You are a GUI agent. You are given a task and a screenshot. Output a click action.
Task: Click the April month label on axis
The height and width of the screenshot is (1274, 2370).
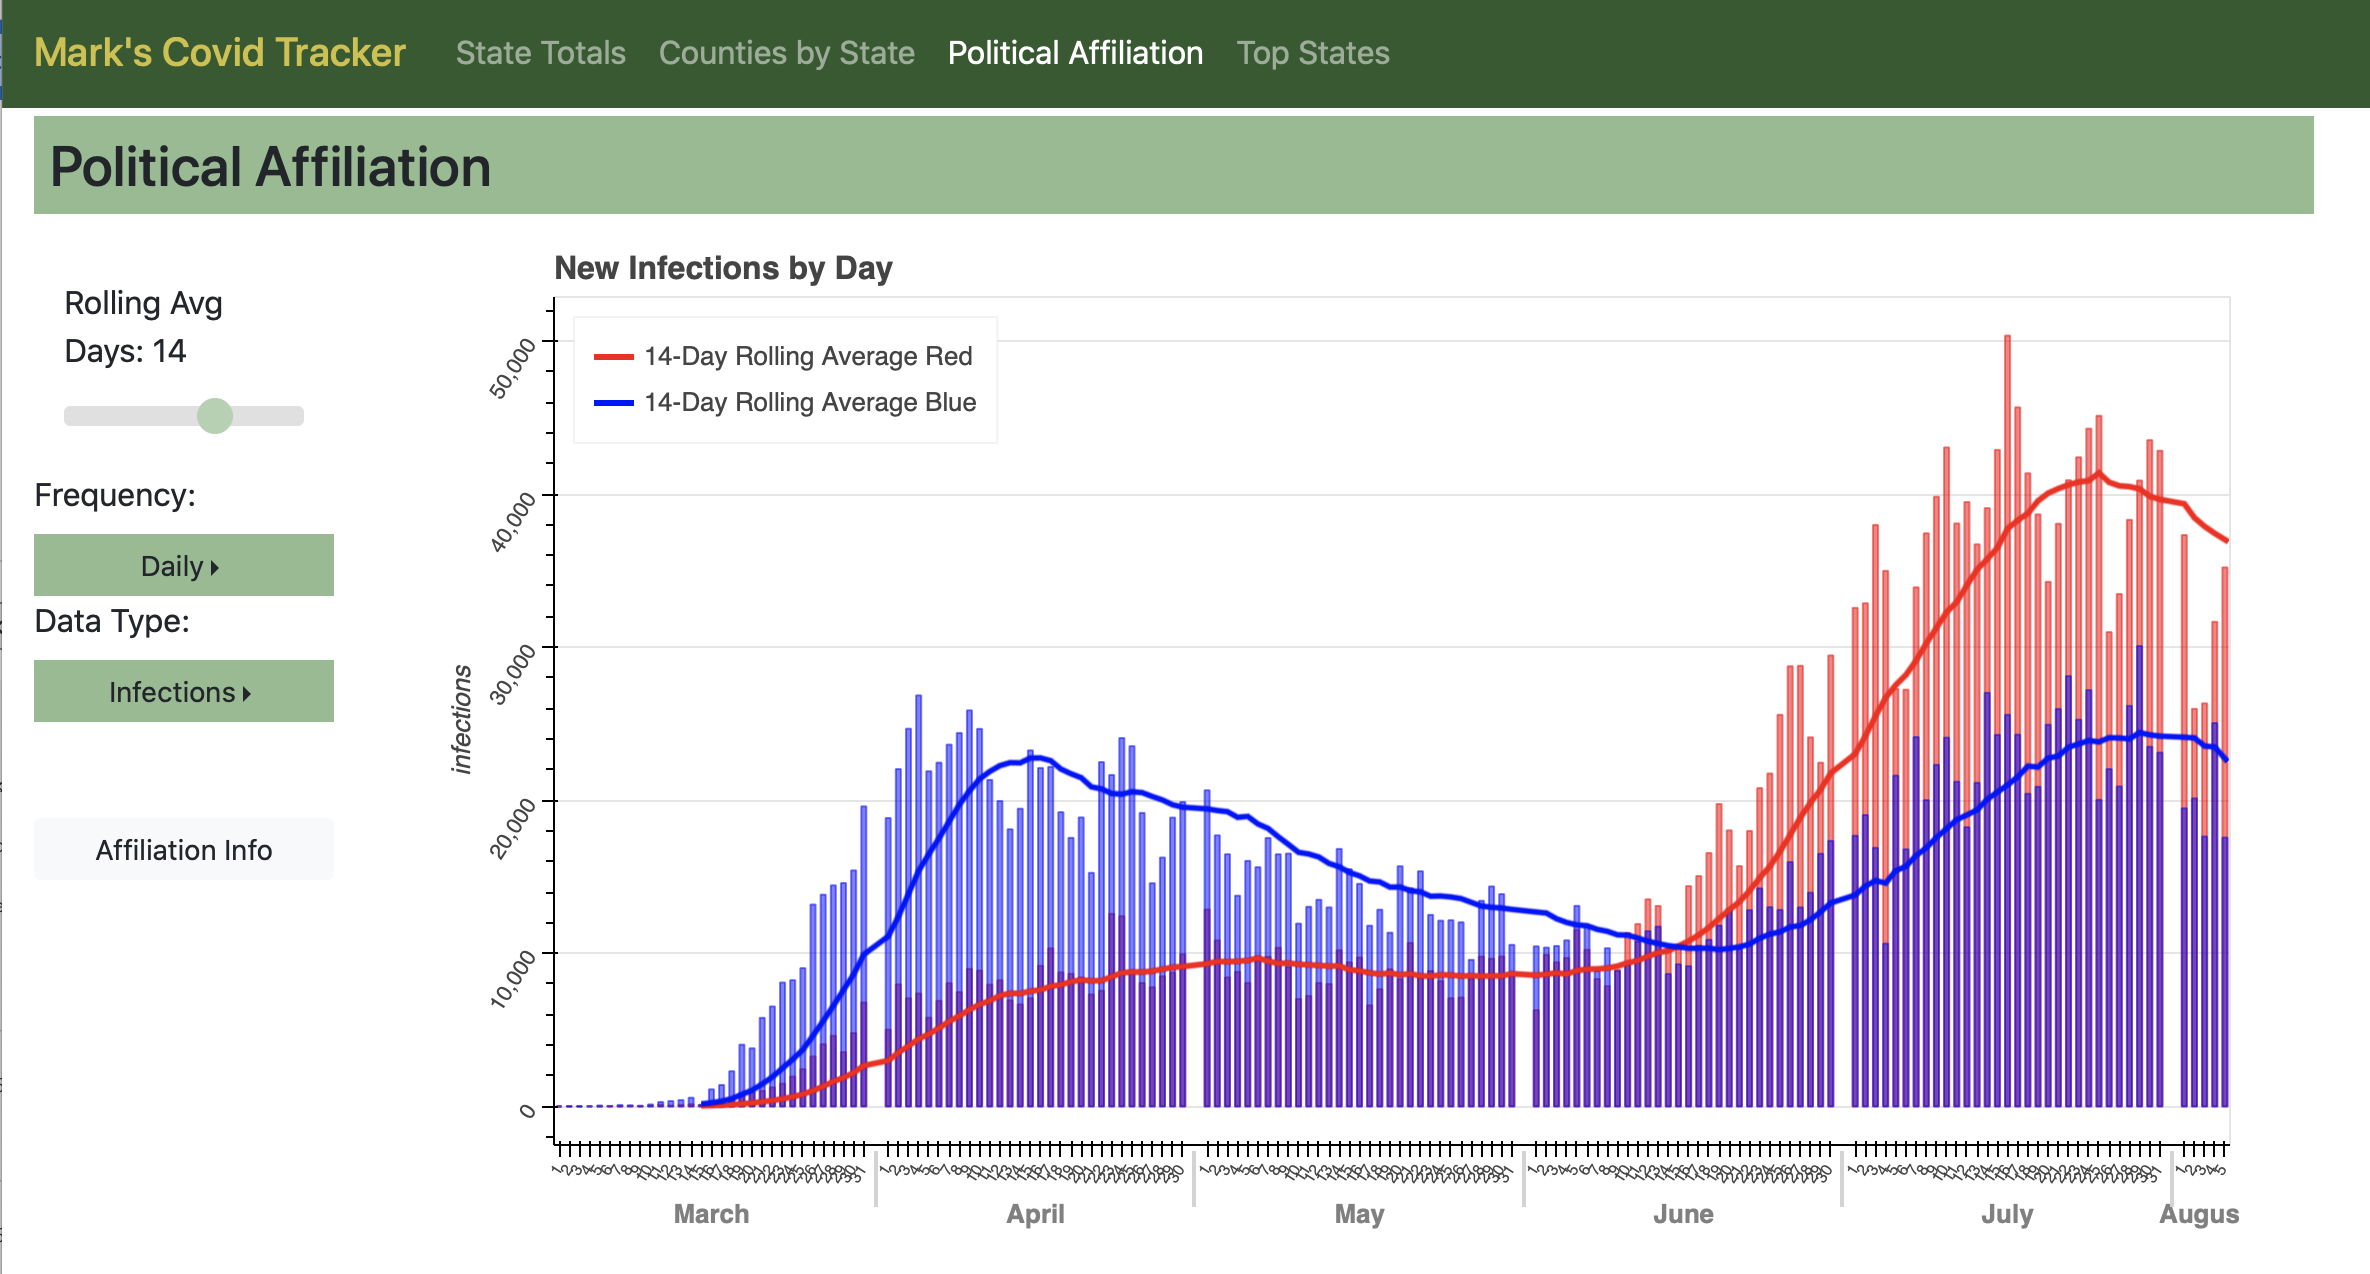click(1035, 1214)
